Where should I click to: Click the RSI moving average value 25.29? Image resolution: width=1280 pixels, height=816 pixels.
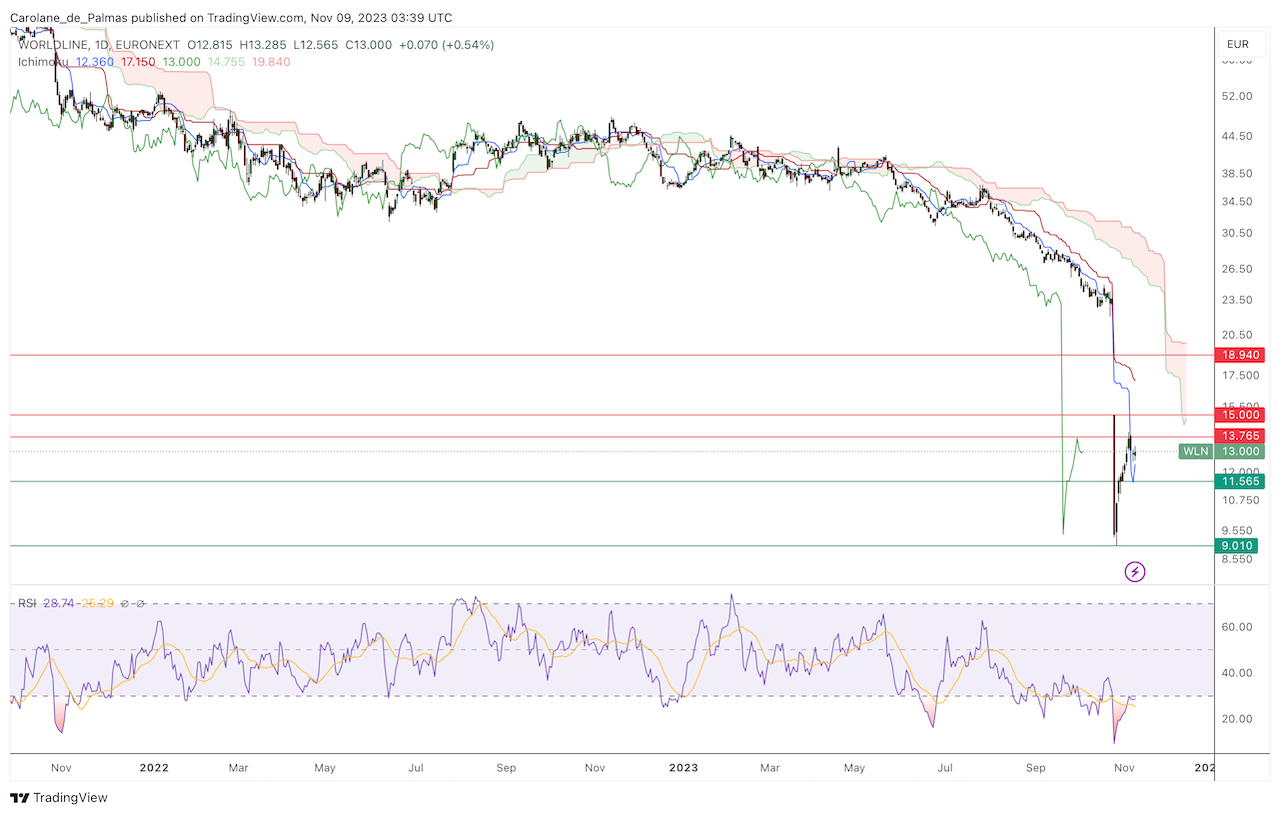pyautogui.click(x=98, y=603)
